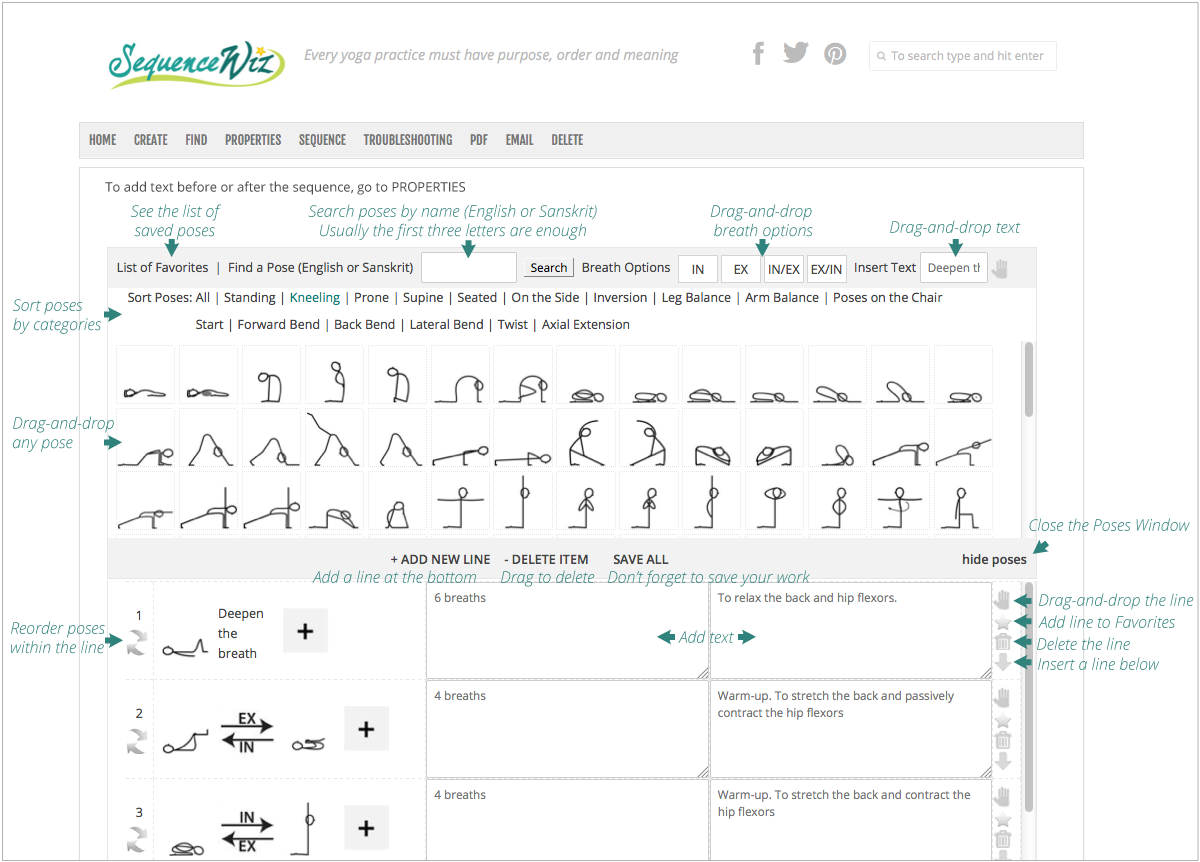Click the Search button for poses
Viewport: 1200px width, 862px height.
pyautogui.click(x=549, y=268)
